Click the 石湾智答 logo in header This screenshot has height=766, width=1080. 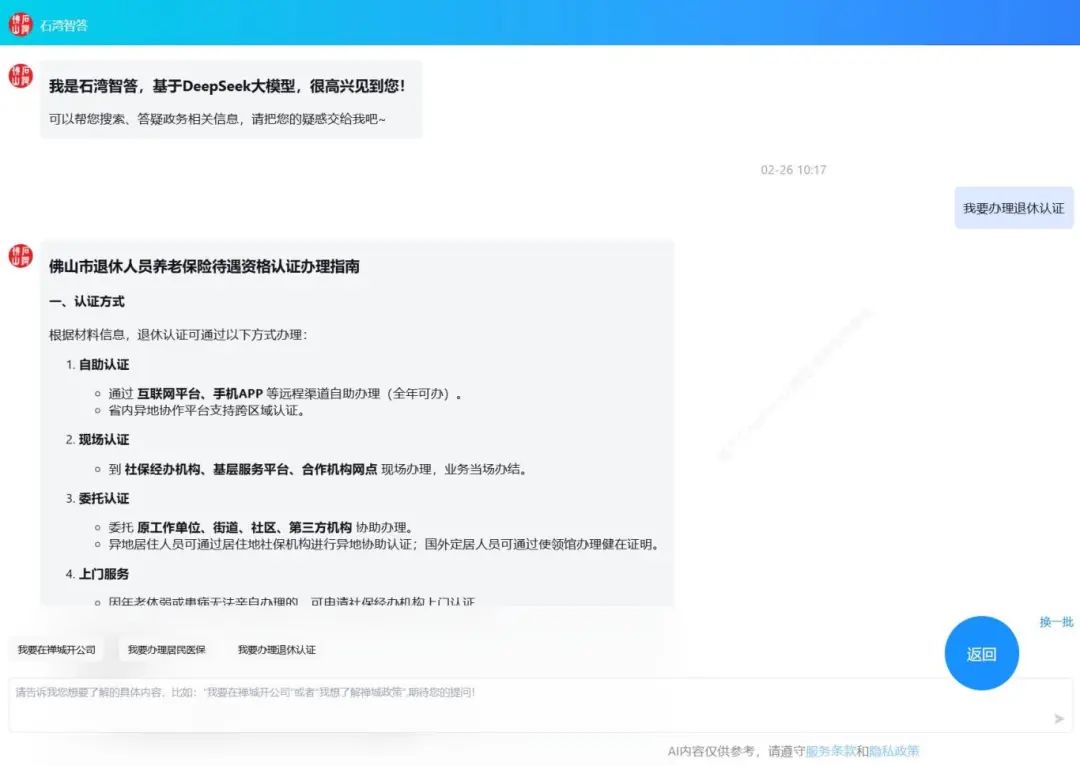21,25
